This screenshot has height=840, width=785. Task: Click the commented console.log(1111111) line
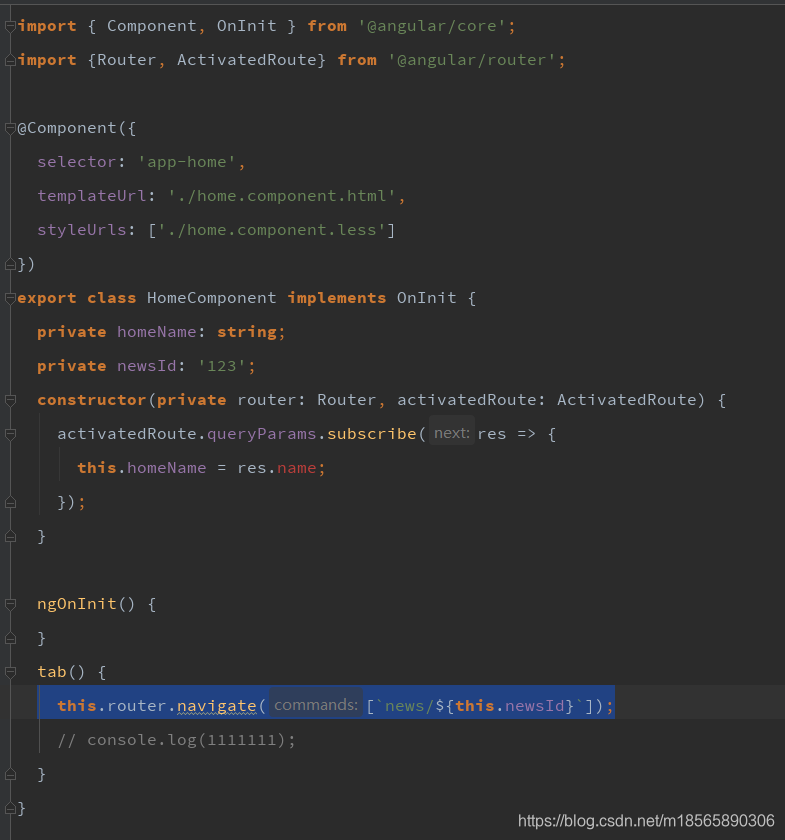[176, 740]
